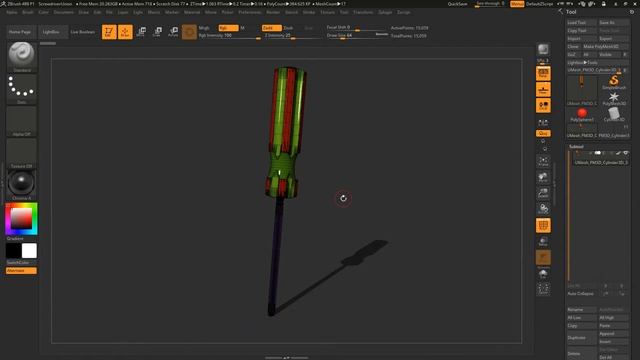
Task: Collapse the Tool palette arrow
Action: coord(560,12)
